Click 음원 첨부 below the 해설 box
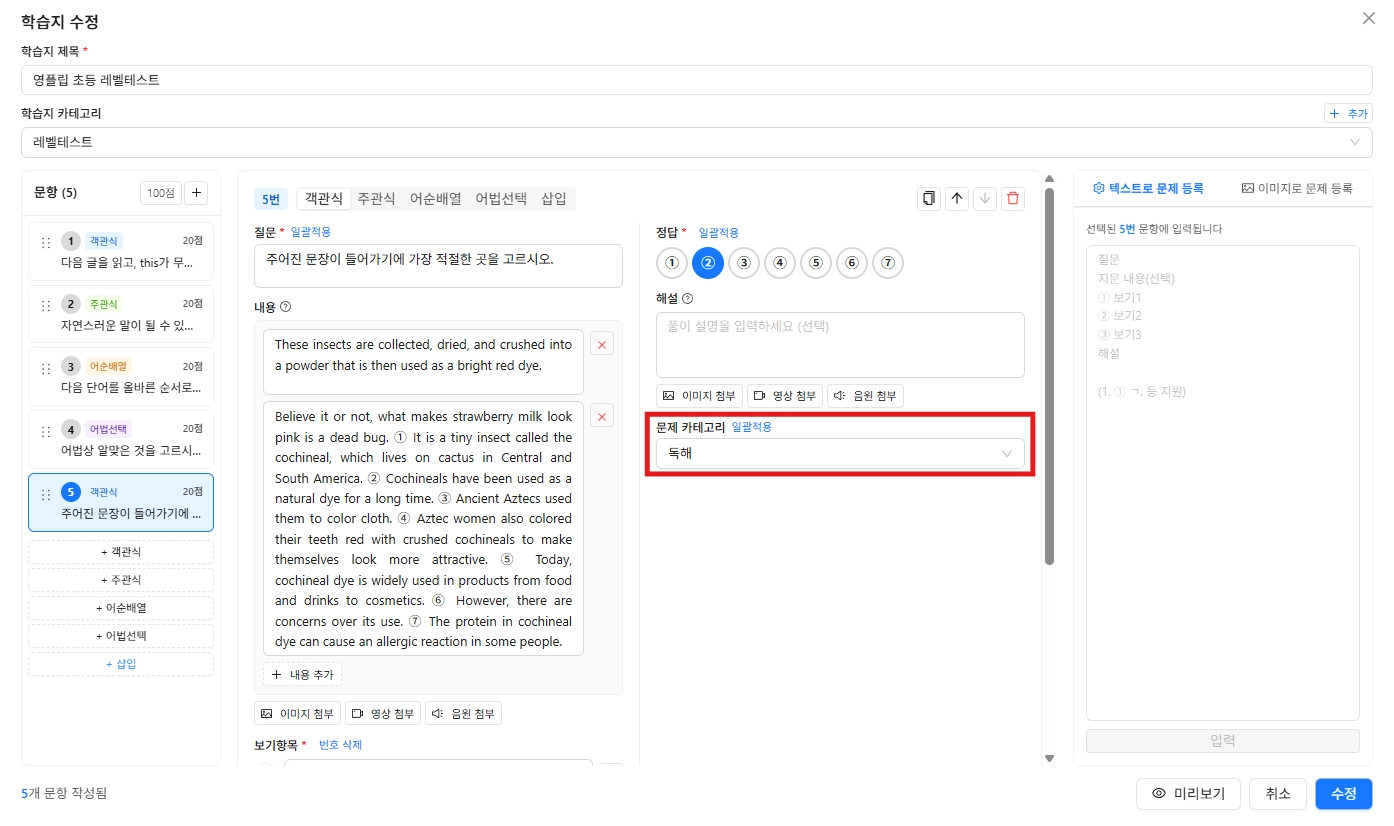 point(865,396)
